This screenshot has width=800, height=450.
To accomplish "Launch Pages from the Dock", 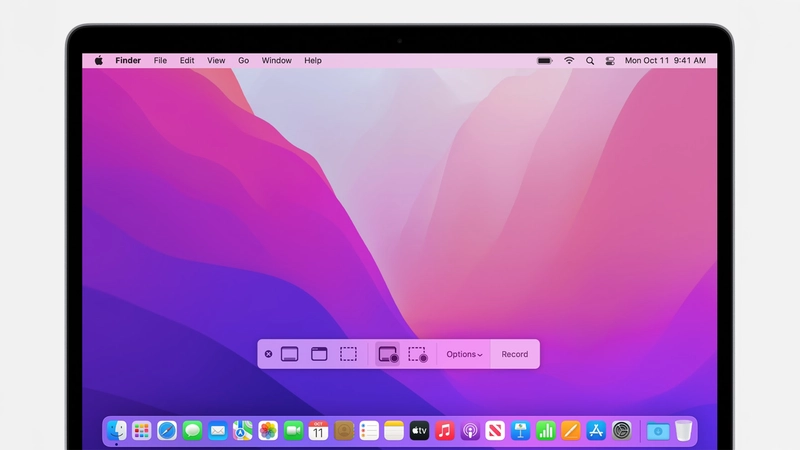I will point(571,431).
